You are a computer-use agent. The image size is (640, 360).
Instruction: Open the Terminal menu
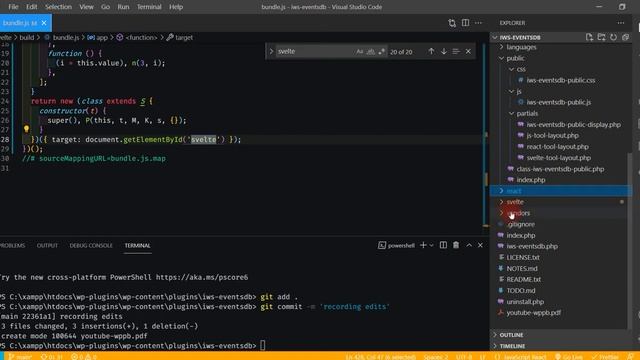click(149, 7)
